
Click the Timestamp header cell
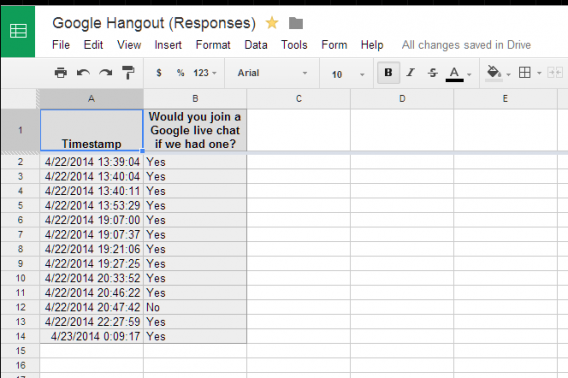(x=92, y=130)
